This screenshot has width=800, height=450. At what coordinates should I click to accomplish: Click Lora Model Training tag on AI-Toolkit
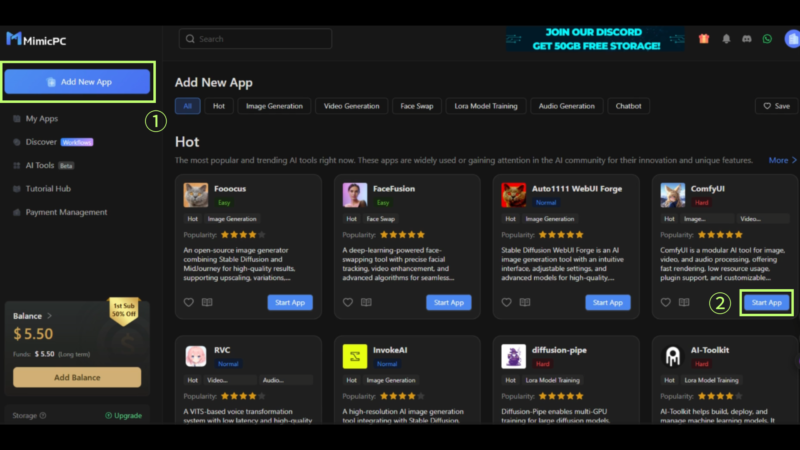pos(711,380)
